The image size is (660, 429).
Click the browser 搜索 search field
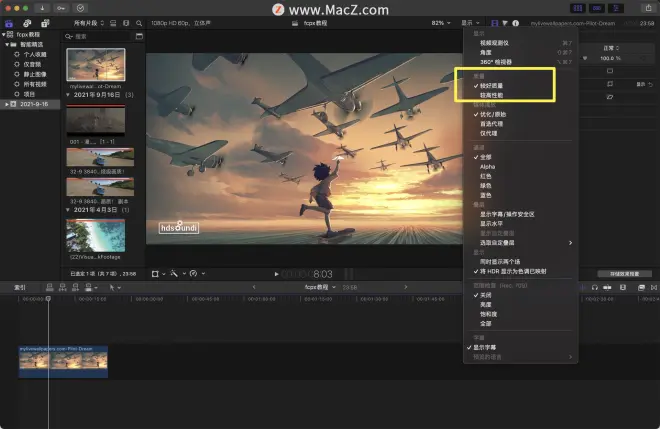(x=98, y=37)
